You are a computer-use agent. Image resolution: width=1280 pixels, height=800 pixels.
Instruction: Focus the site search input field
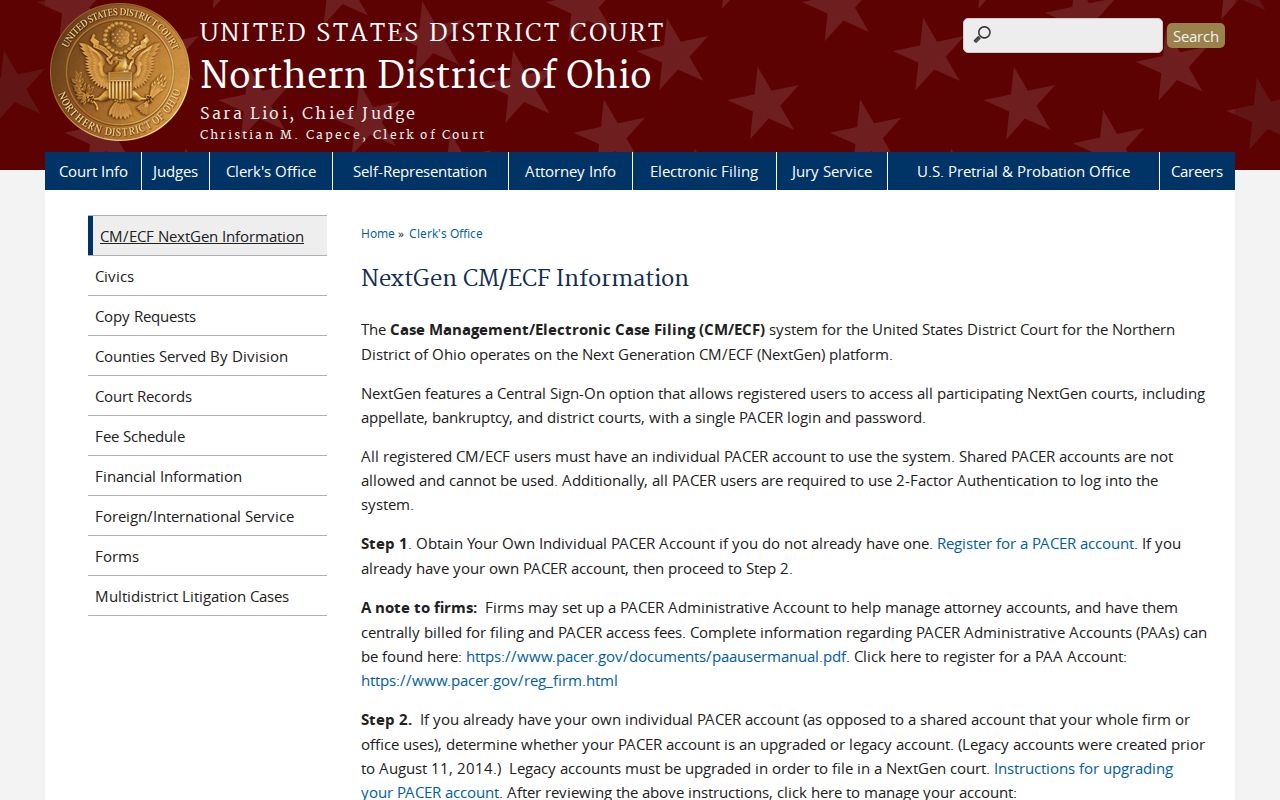[x=1062, y=36]
